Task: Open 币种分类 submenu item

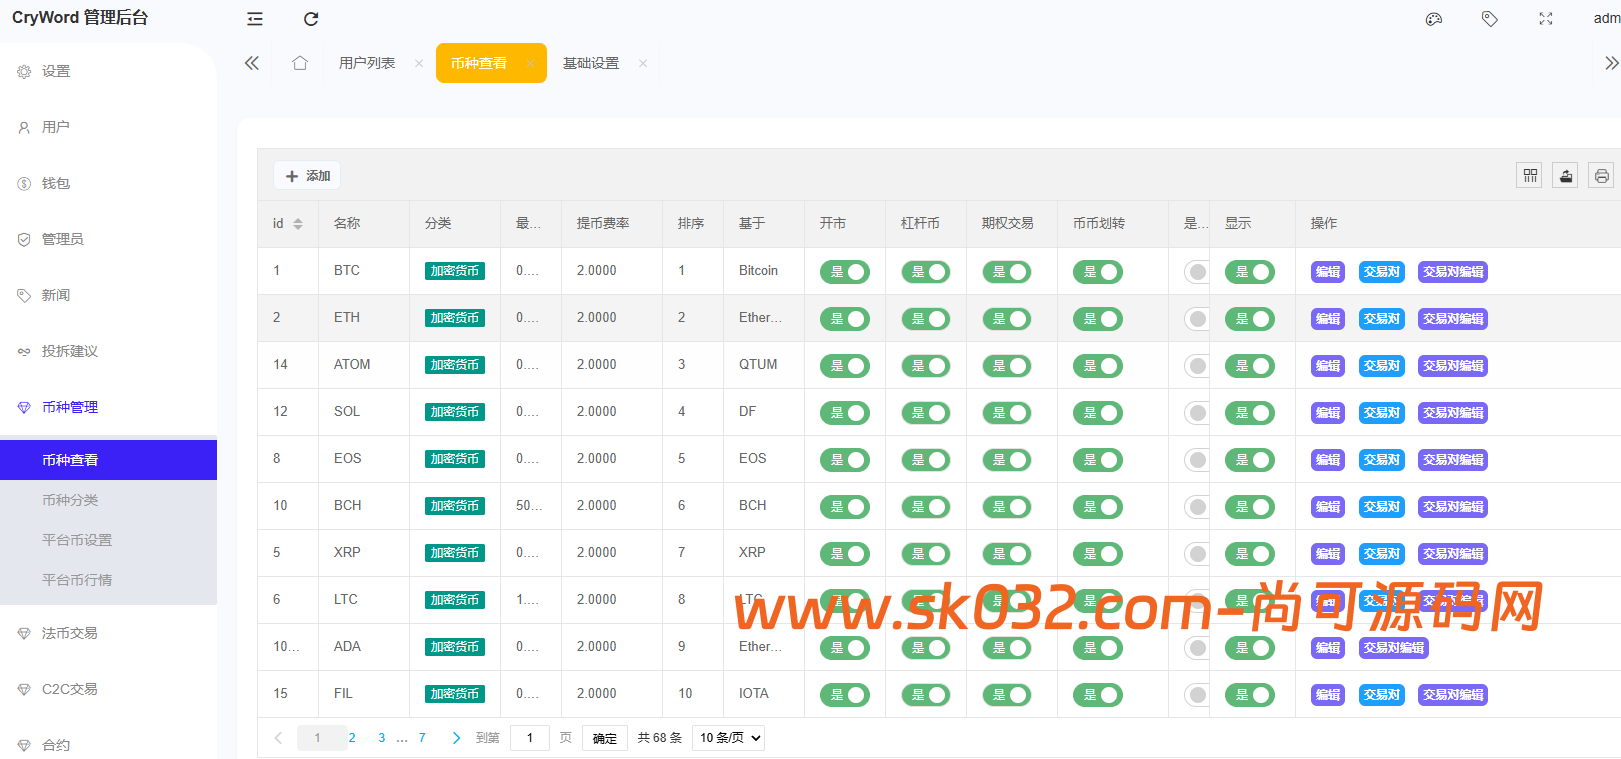Action: pyautogui.click(x=70, y=500)
